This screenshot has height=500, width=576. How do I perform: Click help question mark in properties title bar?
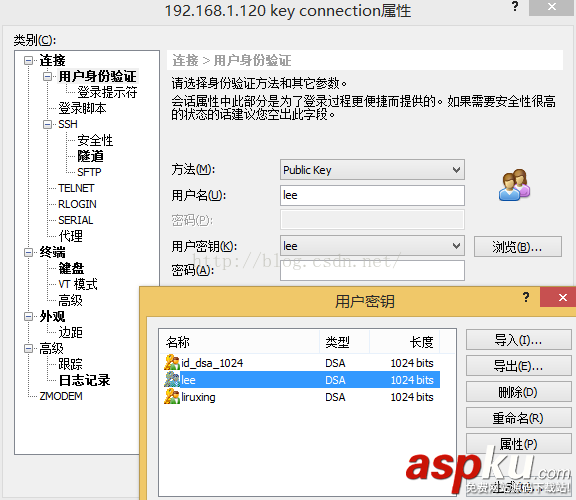click(515, 6)
